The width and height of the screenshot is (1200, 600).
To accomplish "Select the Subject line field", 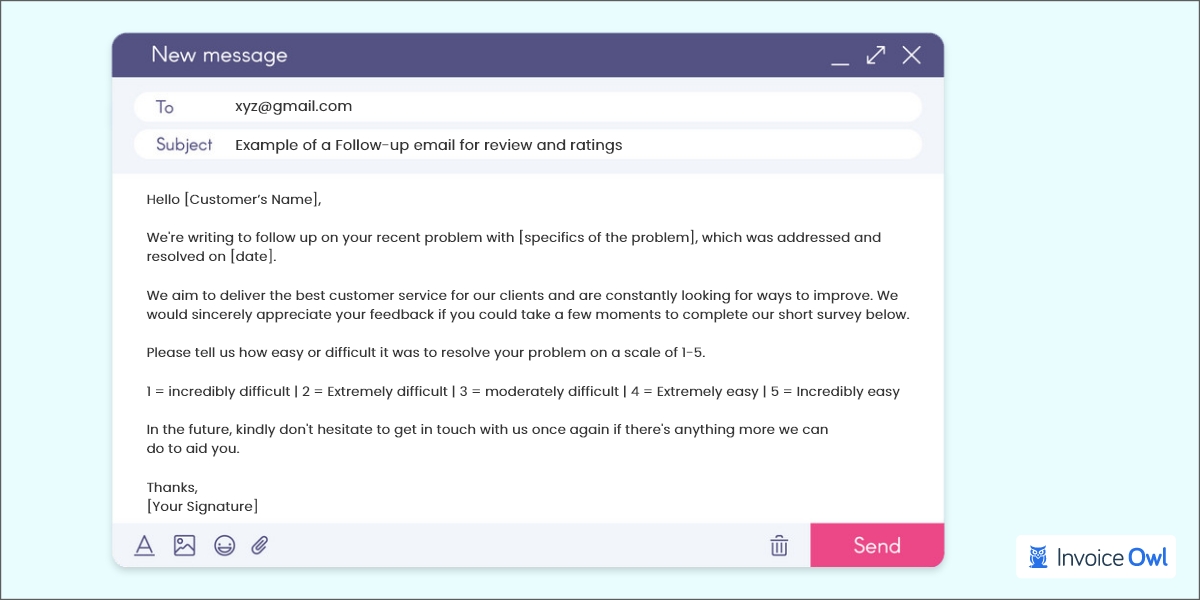I will (183, 144).
